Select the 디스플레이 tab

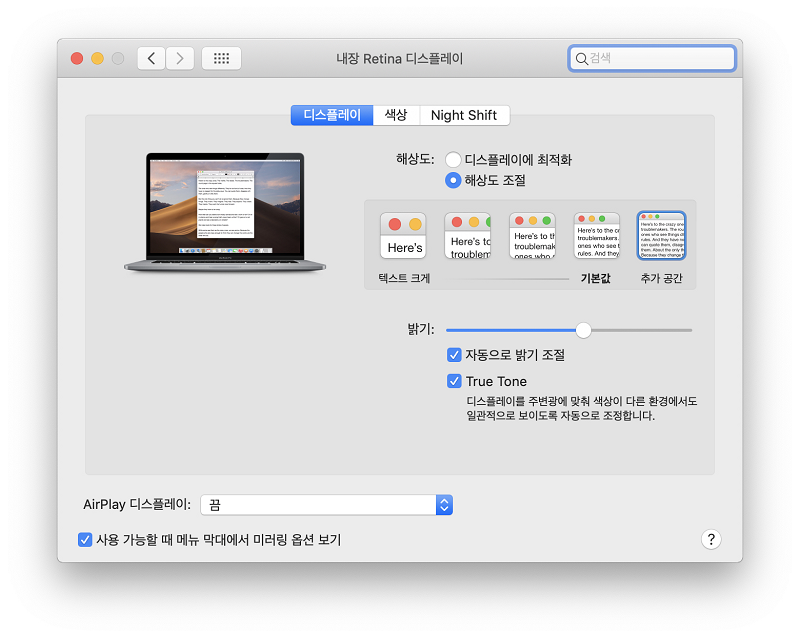[x=332, y=115]
